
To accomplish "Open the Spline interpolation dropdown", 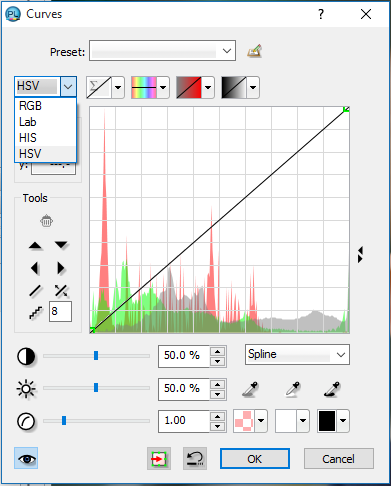I will coord(297,355).
